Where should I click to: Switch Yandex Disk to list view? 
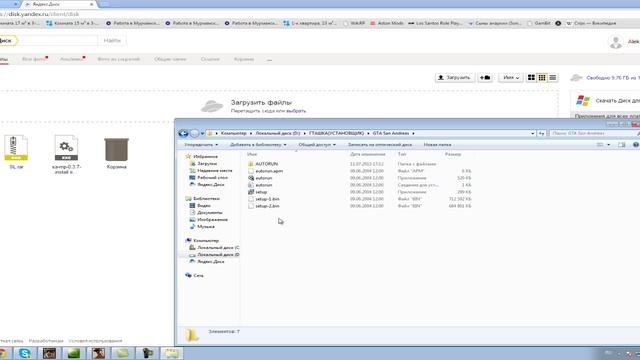tap(552, 78)
